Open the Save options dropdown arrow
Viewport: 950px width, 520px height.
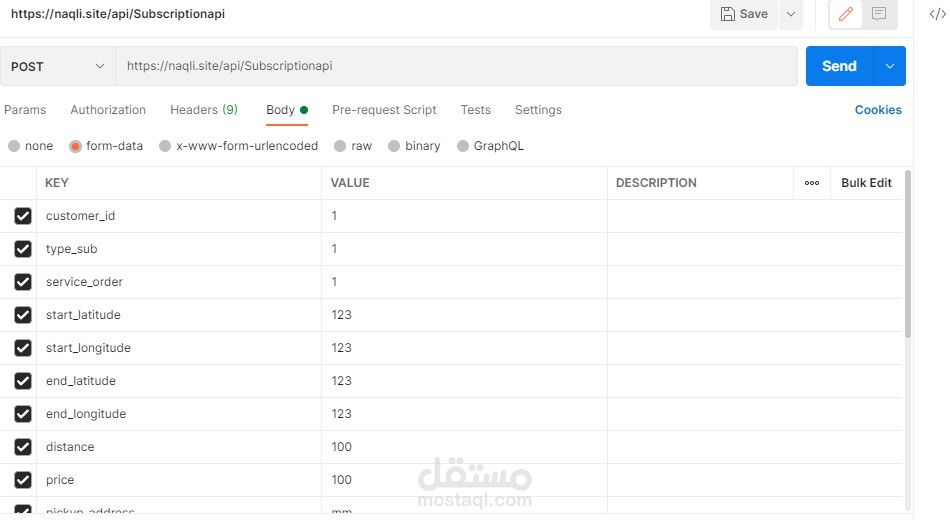click(791, 14)
